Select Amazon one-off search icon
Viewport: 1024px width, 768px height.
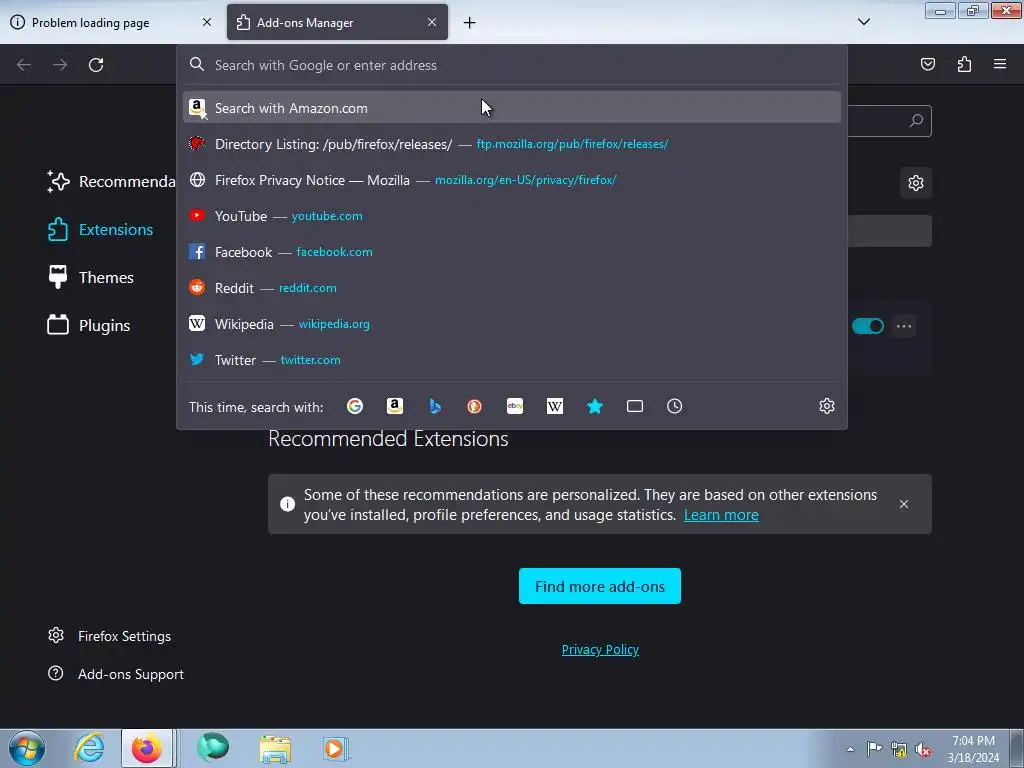(x=394, y=406)
